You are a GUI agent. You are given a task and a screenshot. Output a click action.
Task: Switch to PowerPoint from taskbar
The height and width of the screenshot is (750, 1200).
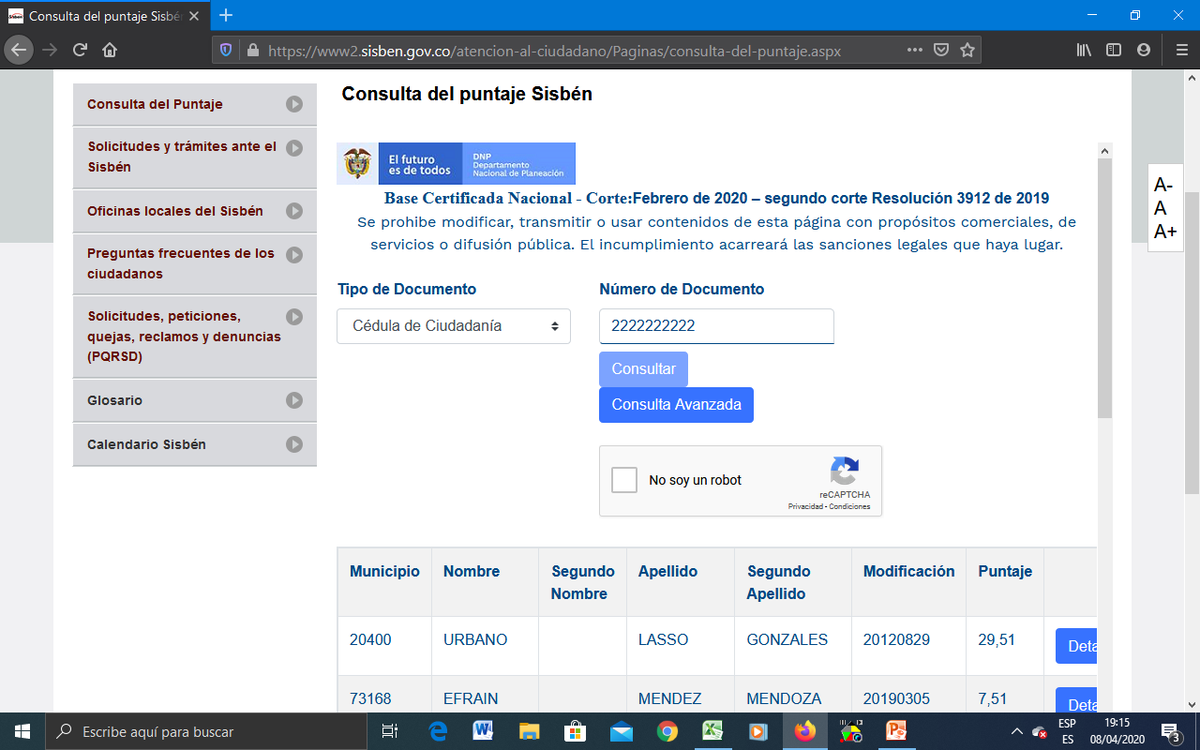pos(896,732)
